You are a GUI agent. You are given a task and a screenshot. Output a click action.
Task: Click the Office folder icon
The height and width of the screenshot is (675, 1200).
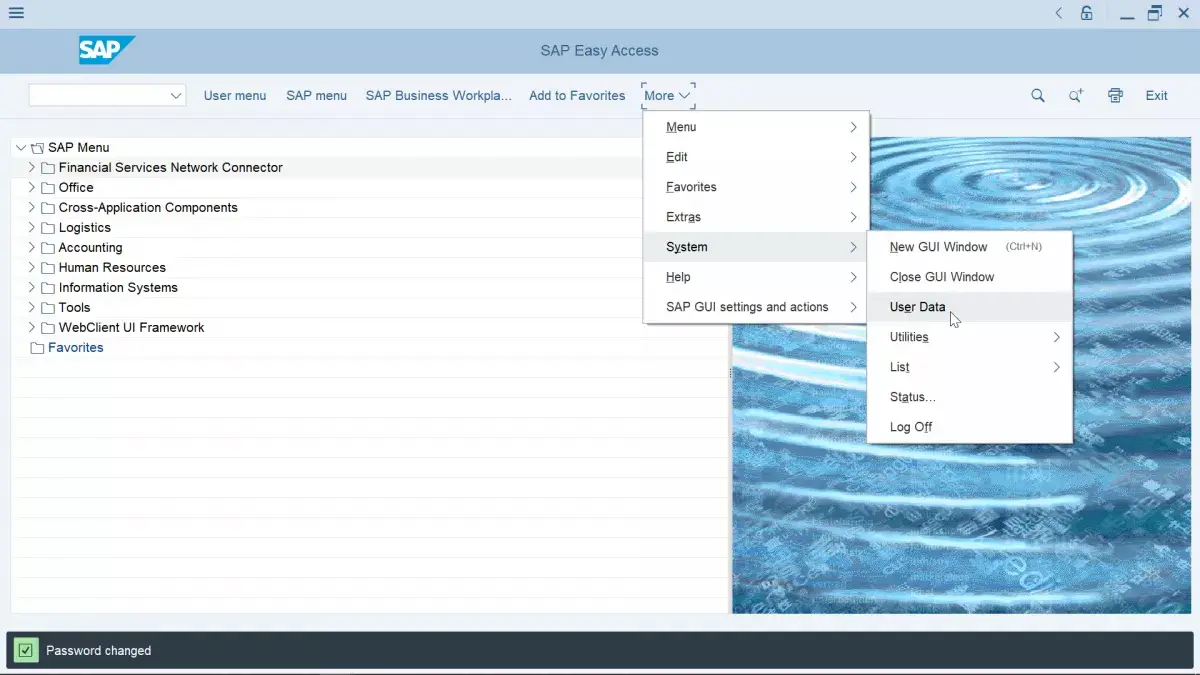pos(48,188)
